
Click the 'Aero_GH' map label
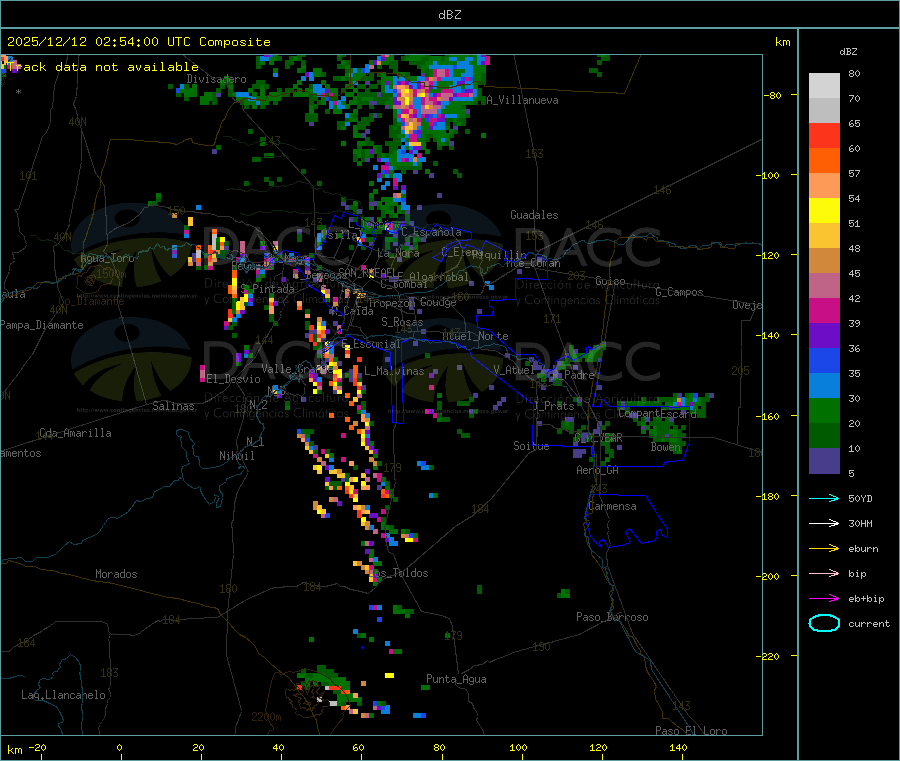597,470
